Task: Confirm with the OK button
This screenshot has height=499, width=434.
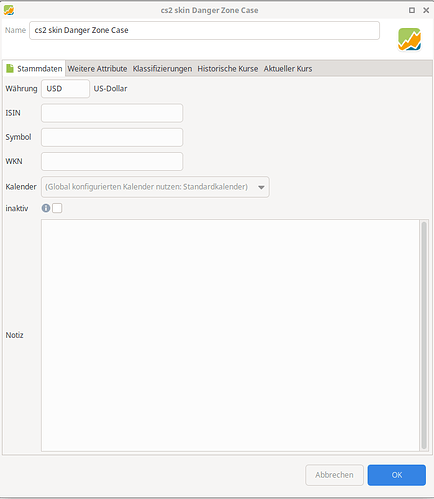Action: click(x=397, y=475)
